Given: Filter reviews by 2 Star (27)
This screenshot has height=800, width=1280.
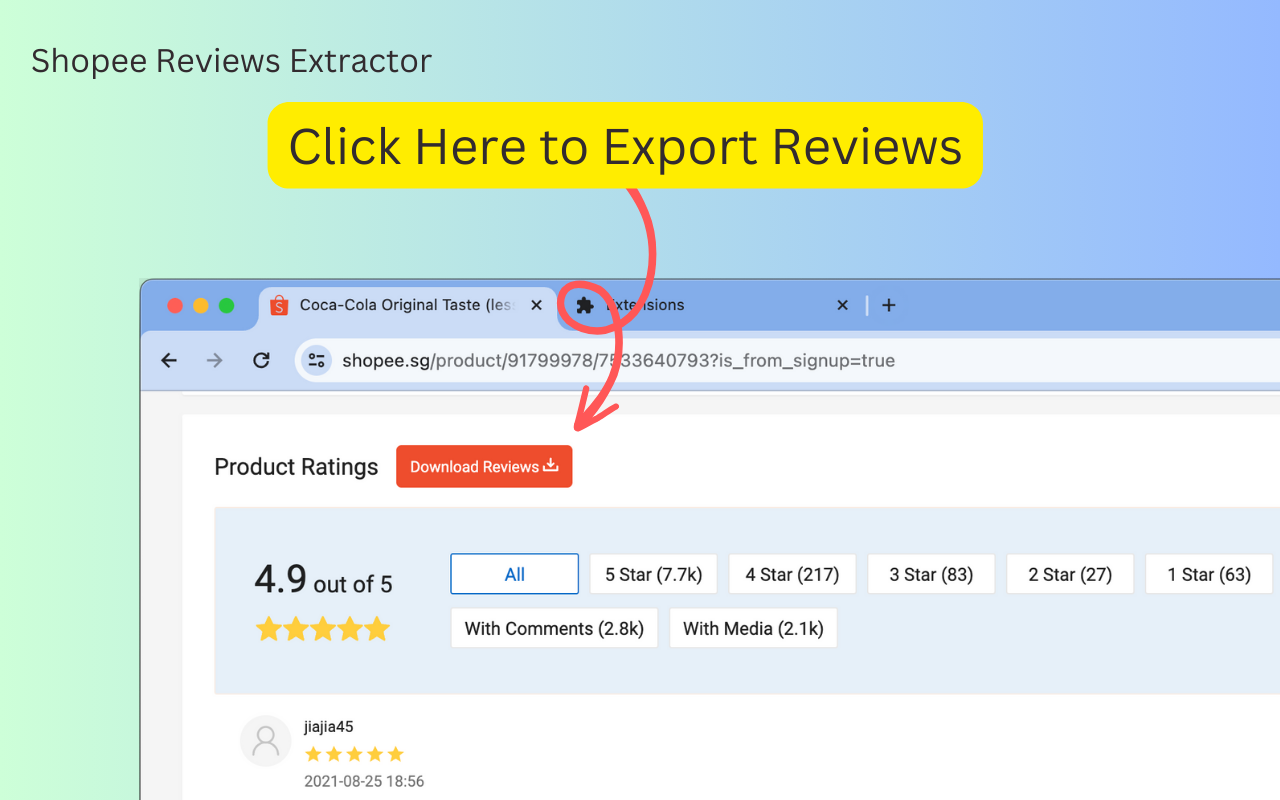Looking at the screenshot, I should point(1070,574).
